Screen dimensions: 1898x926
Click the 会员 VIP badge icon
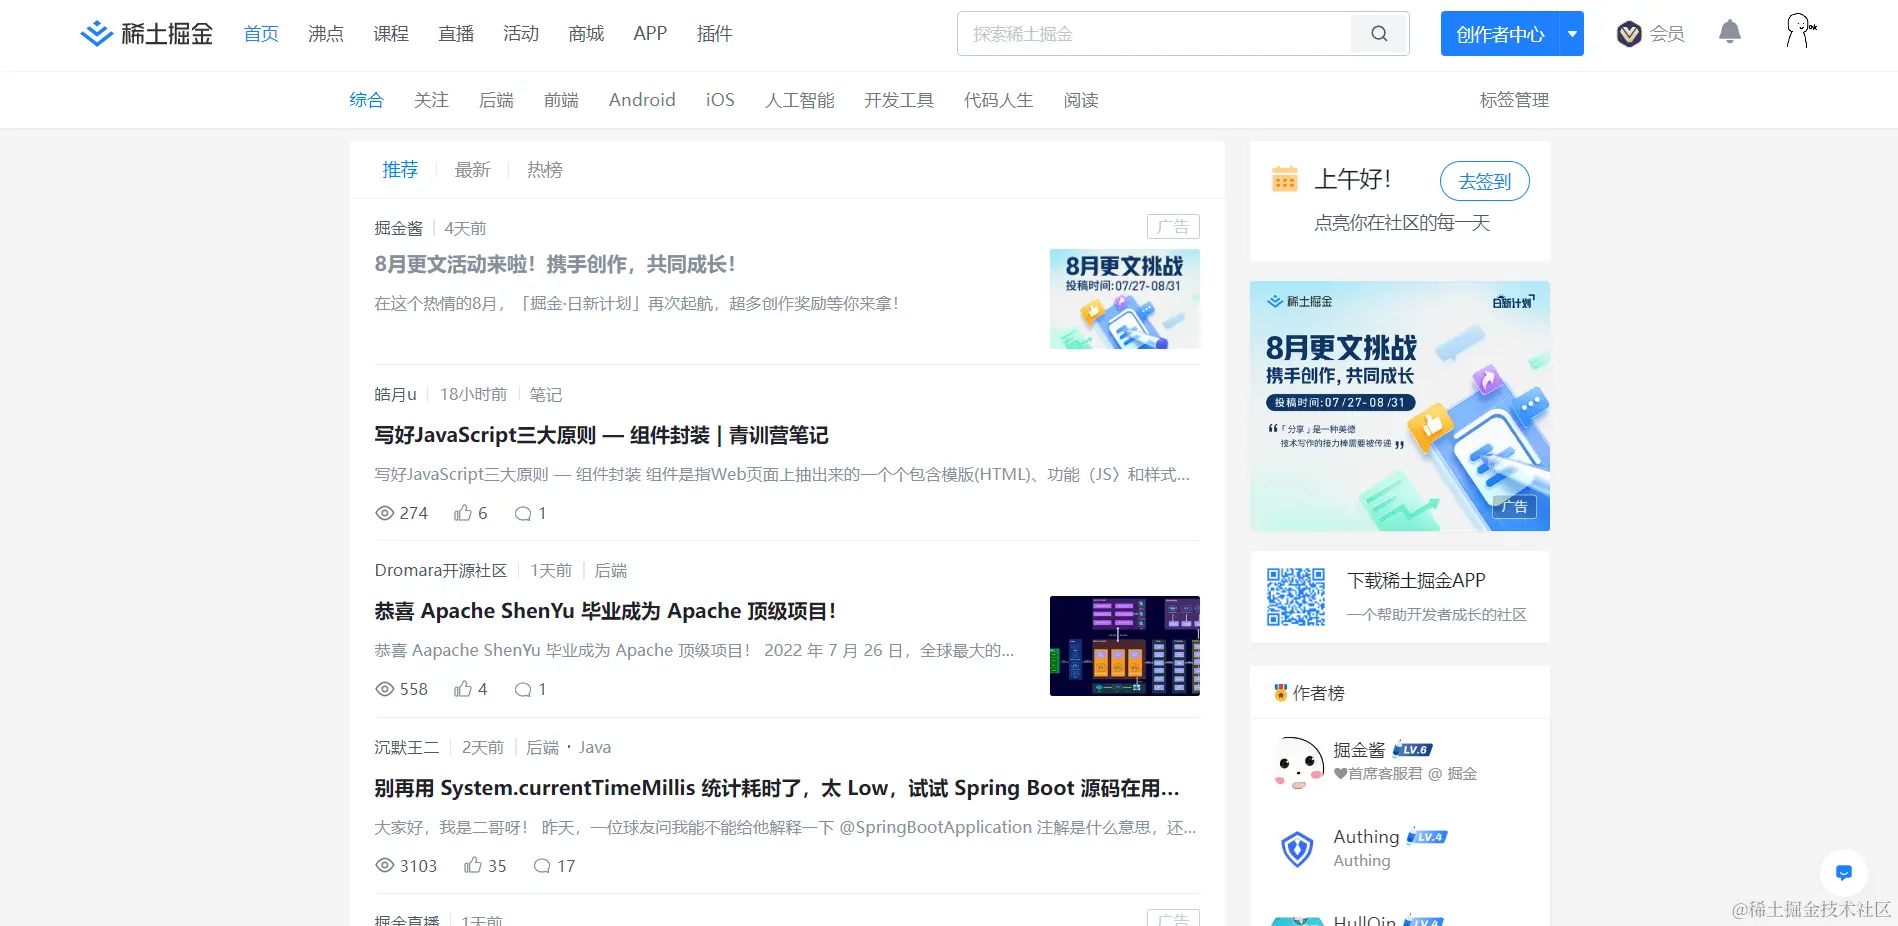tap(1629, 34)
